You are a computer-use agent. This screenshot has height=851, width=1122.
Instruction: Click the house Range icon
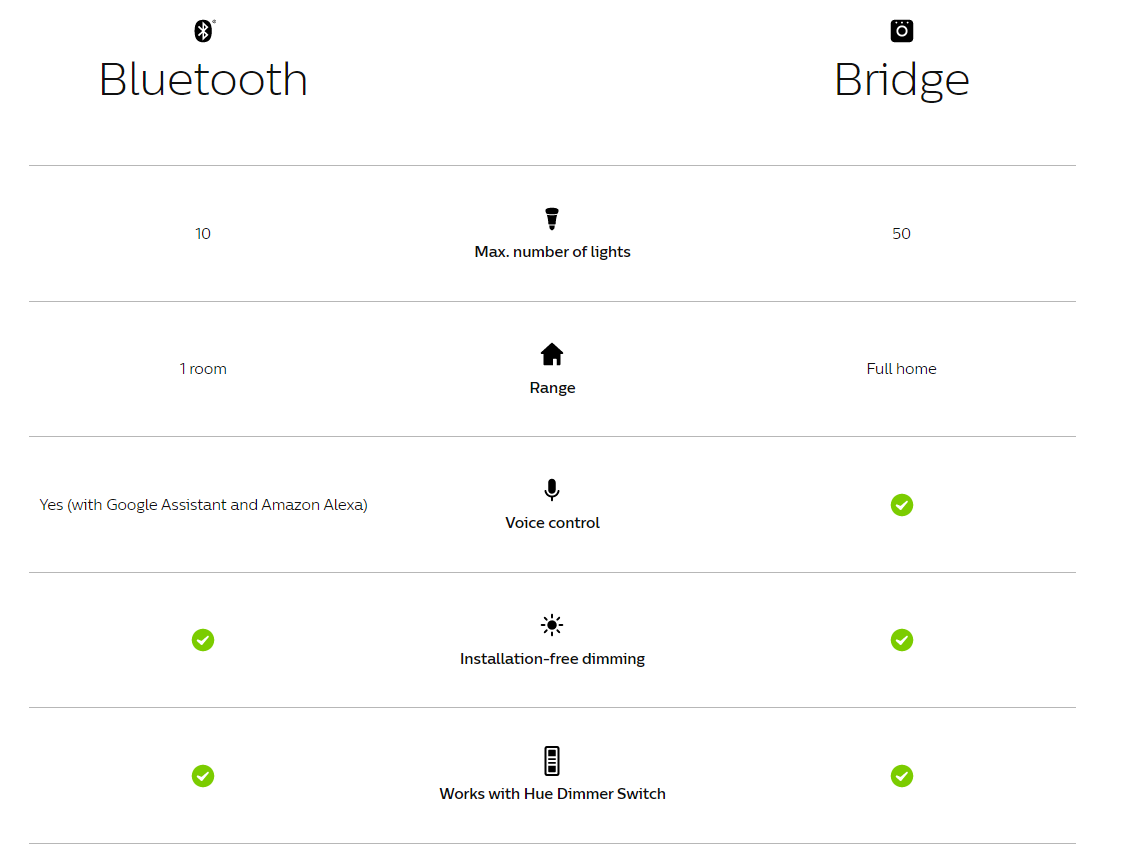click(552, 354)
